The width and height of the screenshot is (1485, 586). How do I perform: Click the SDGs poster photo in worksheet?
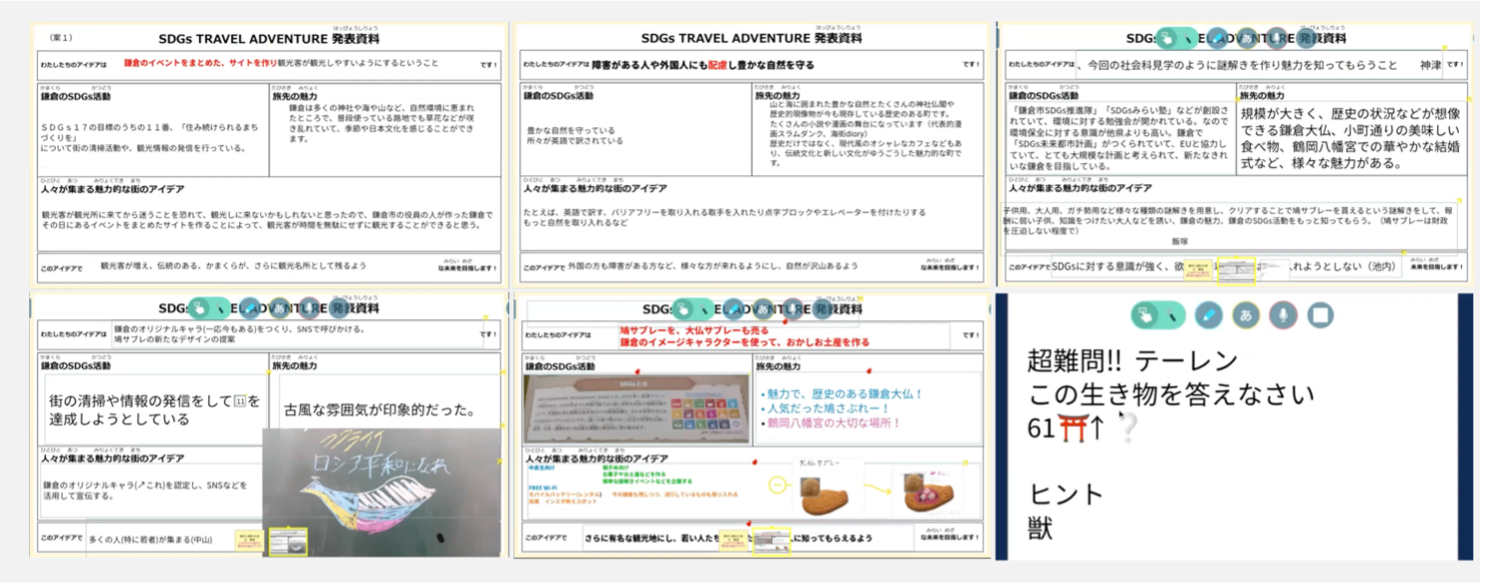pos(637,408)
